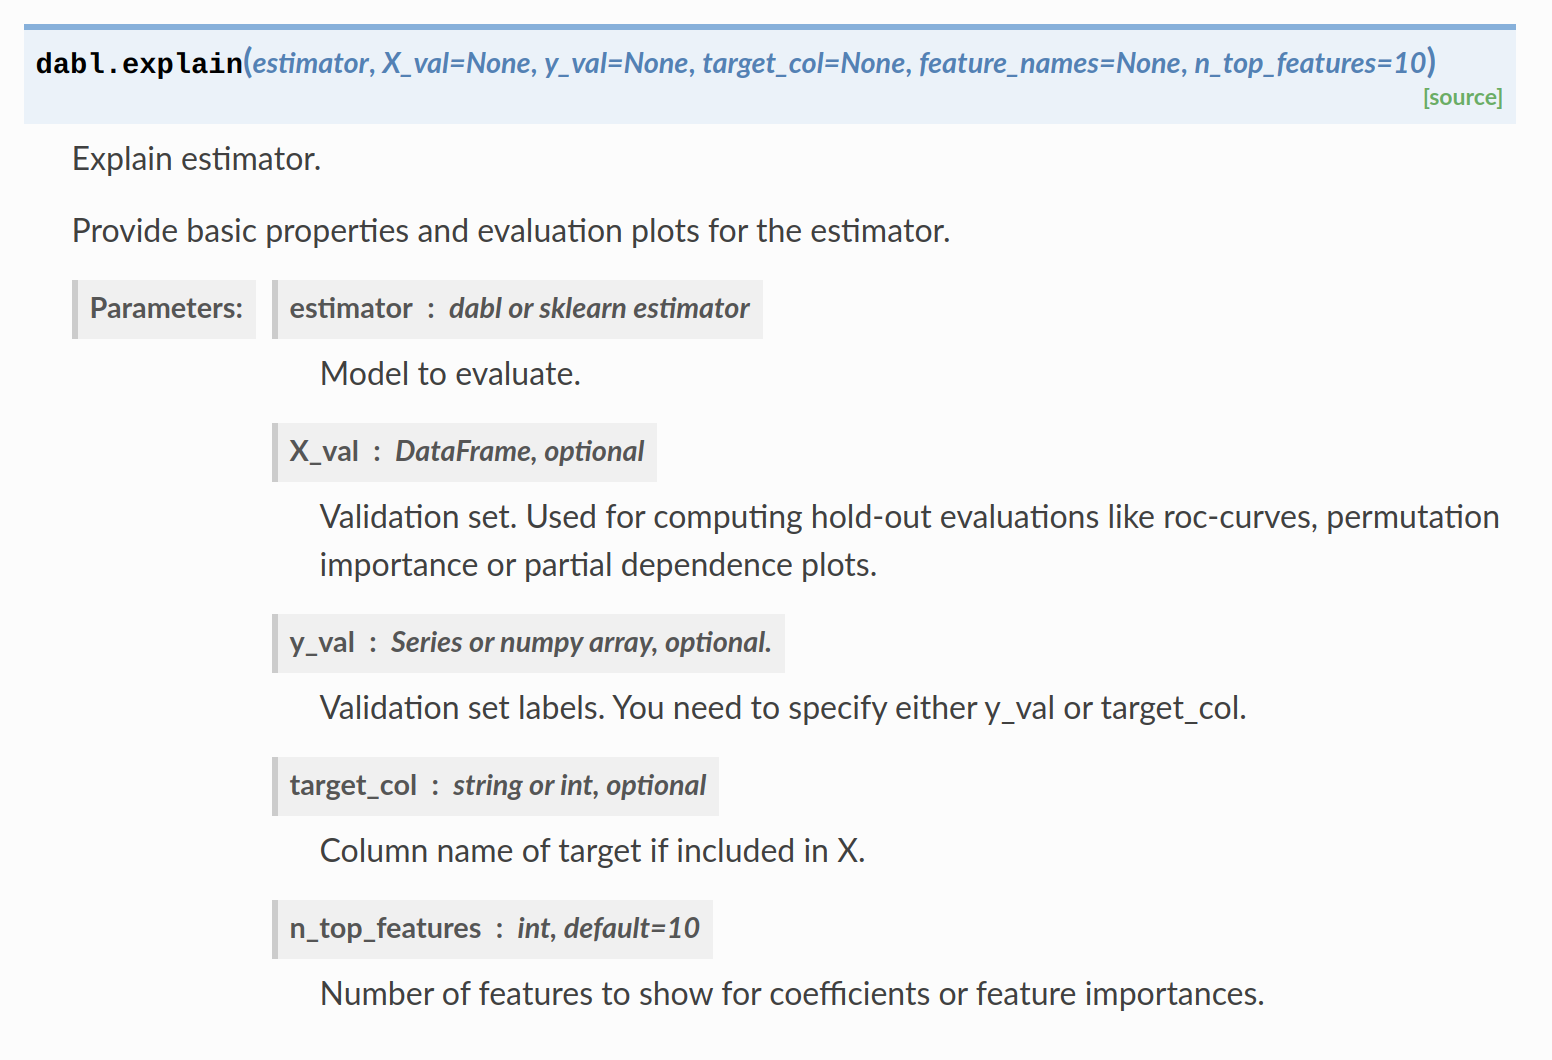This screenshot has width=1552, height=1060.
Task: Click 'Column name of target' description
Action: click(592, 851)
